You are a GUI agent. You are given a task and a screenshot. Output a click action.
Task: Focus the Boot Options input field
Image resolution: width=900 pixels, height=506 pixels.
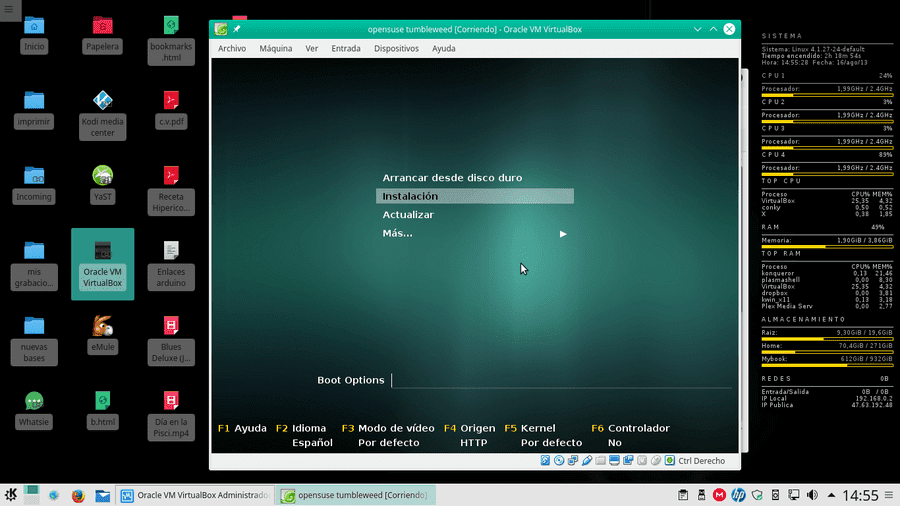click(561, 380)
